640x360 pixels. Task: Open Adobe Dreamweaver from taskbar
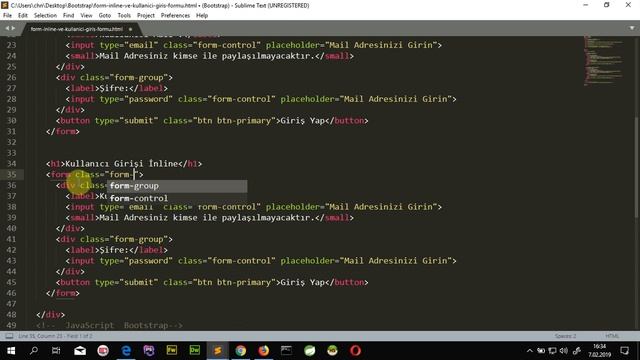pos(195,351)
